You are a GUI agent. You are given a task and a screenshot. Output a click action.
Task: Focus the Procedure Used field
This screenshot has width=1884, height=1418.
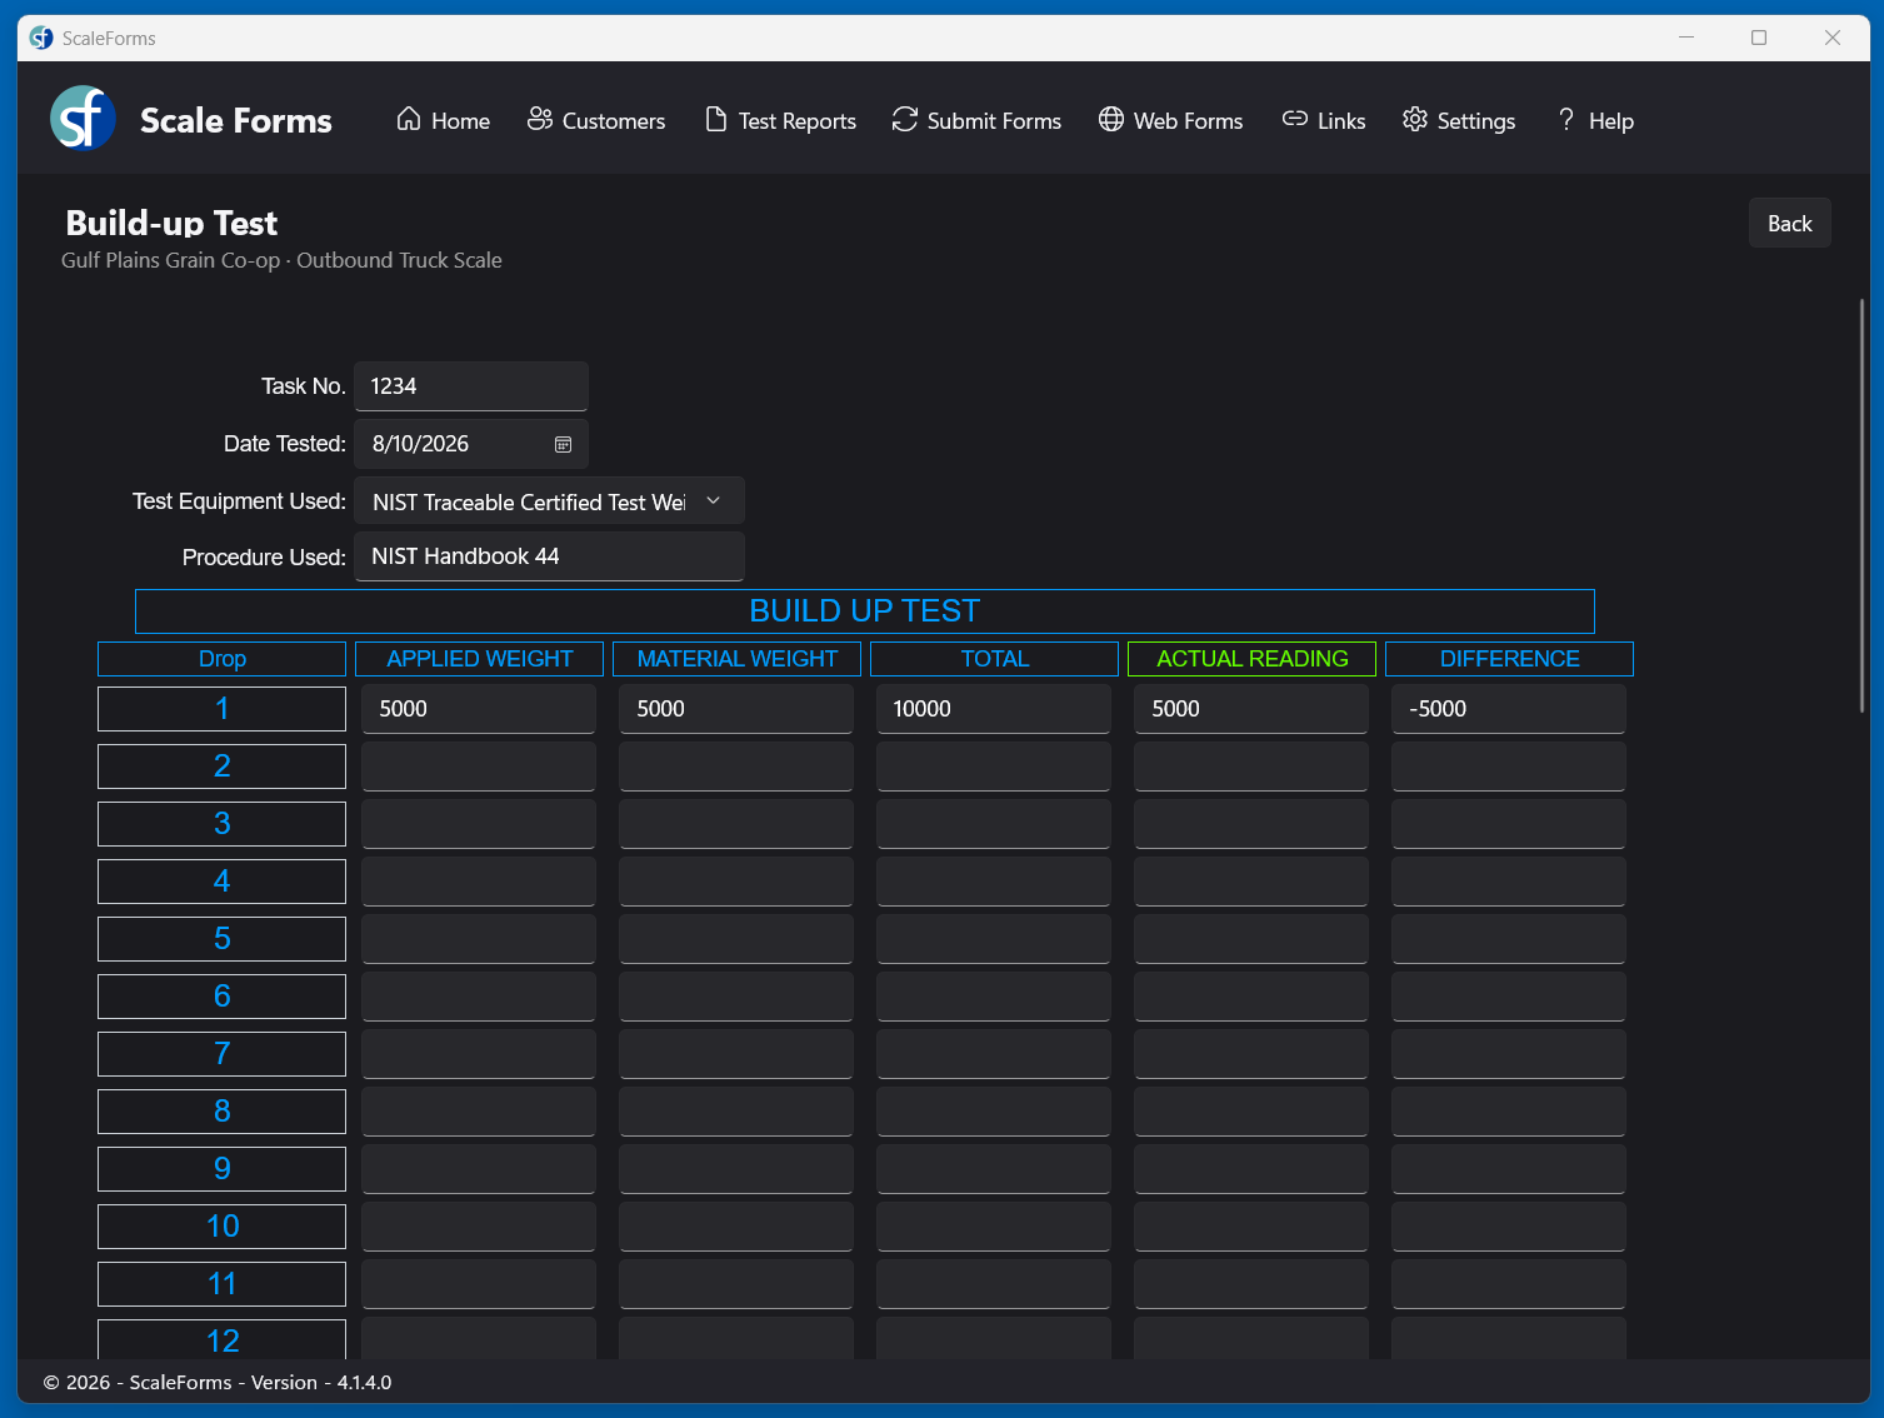(549, 556)
